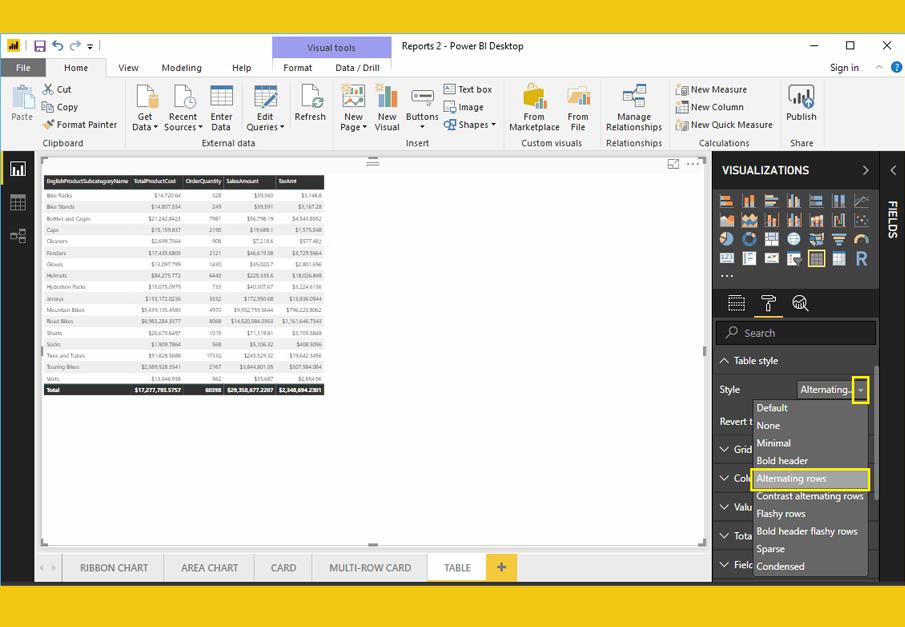Open the Fields well tab icon

pyautogui.click(x=736, y=303)
